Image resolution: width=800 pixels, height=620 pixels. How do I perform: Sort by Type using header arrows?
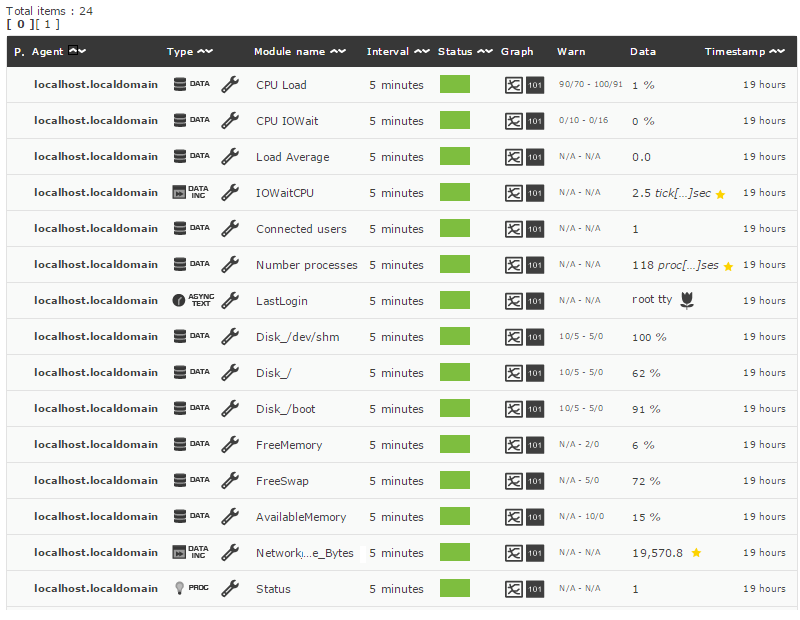(x=205, y=52)
